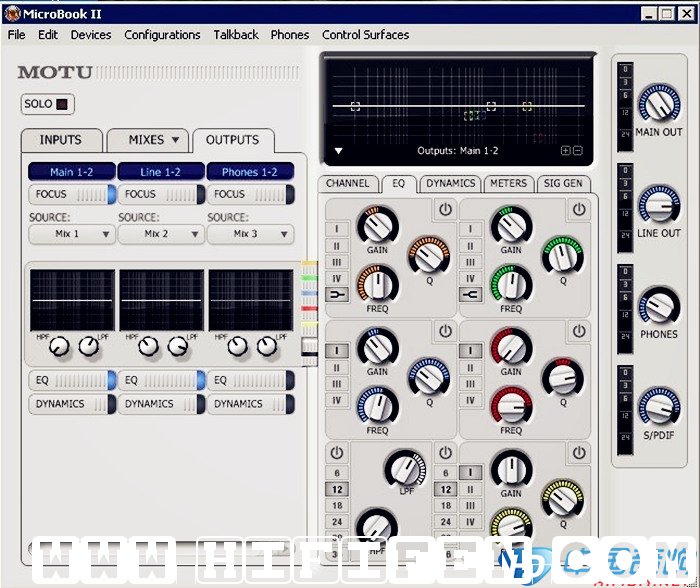Switch to the OUTPUTS tab

(x=233, y=140)
